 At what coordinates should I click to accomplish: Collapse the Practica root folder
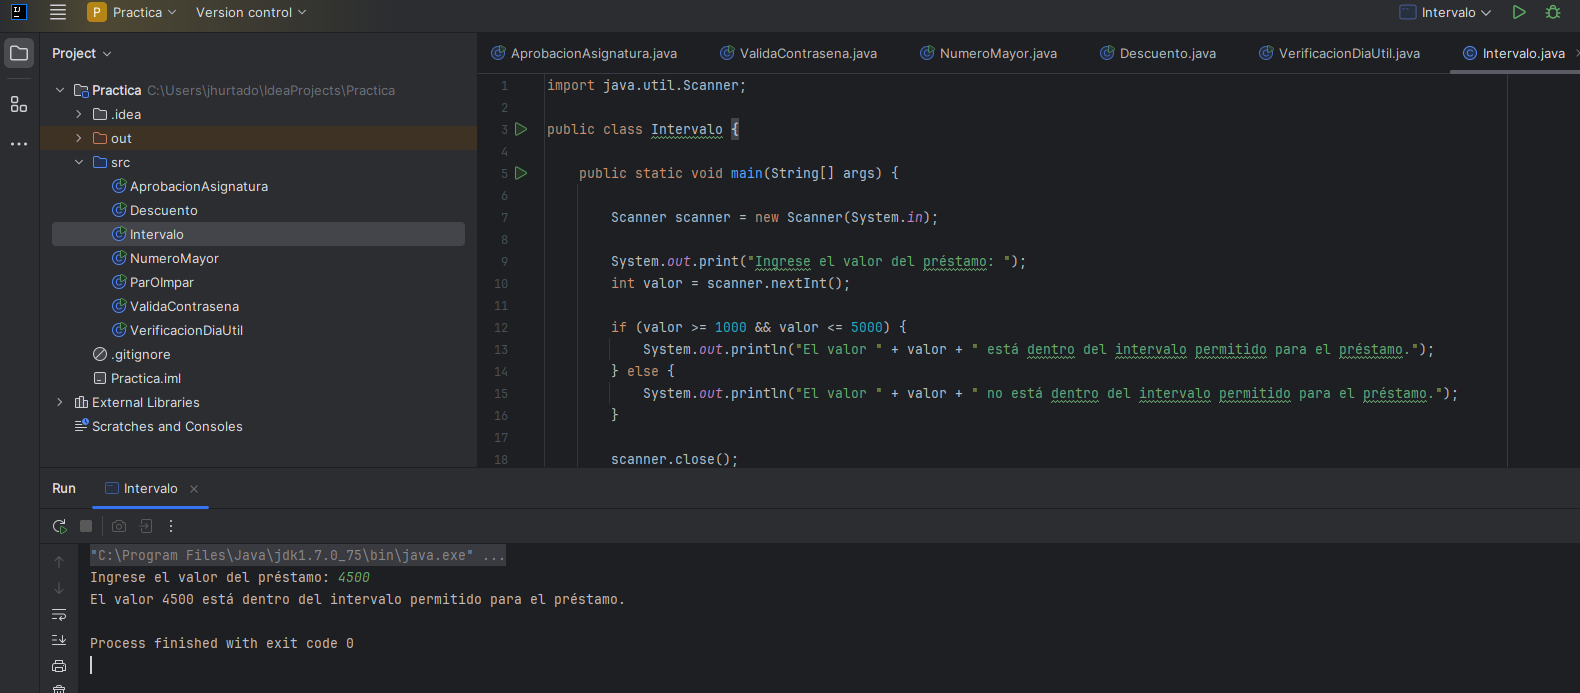(x=60, y=90)
